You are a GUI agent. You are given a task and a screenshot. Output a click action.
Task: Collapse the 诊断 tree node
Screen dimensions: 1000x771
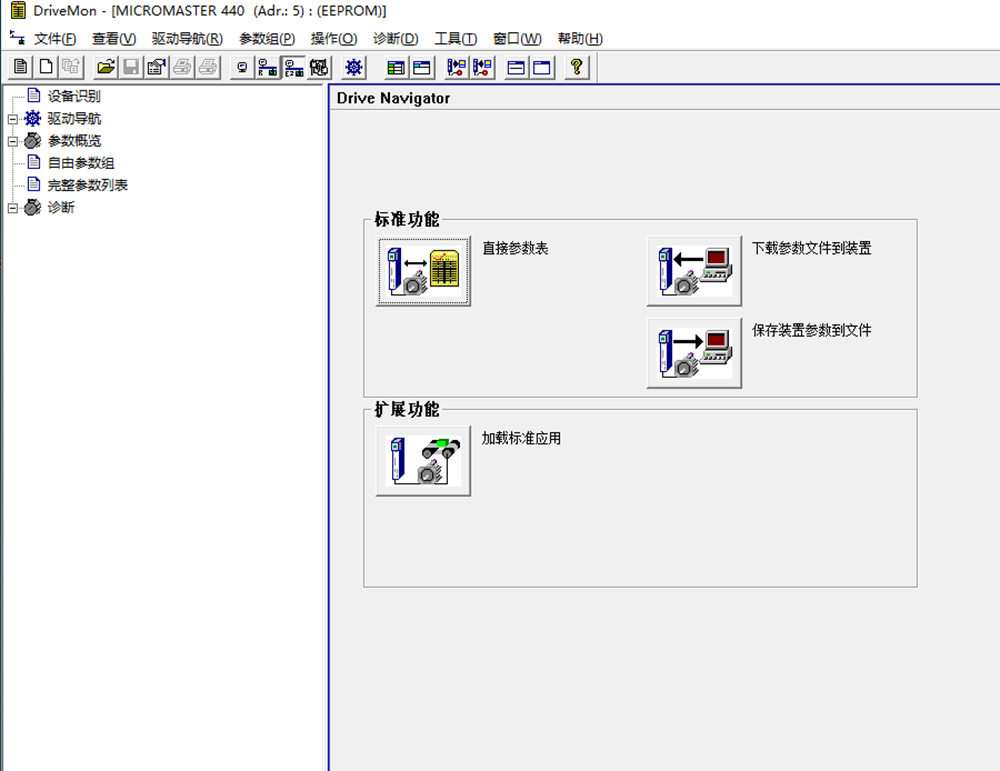[x=13, y=208]
